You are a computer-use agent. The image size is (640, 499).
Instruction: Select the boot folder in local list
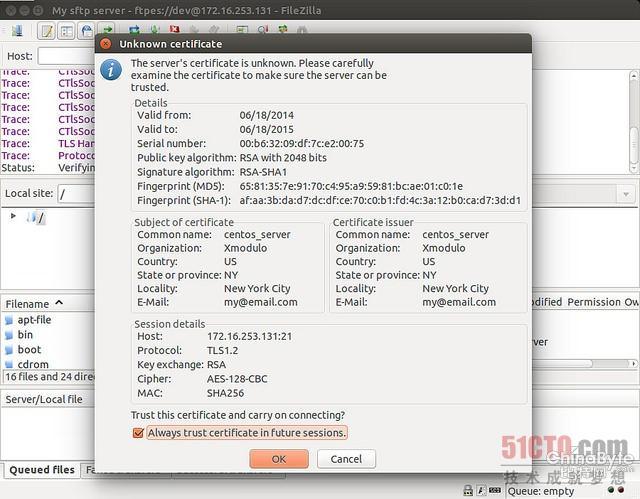29,350
